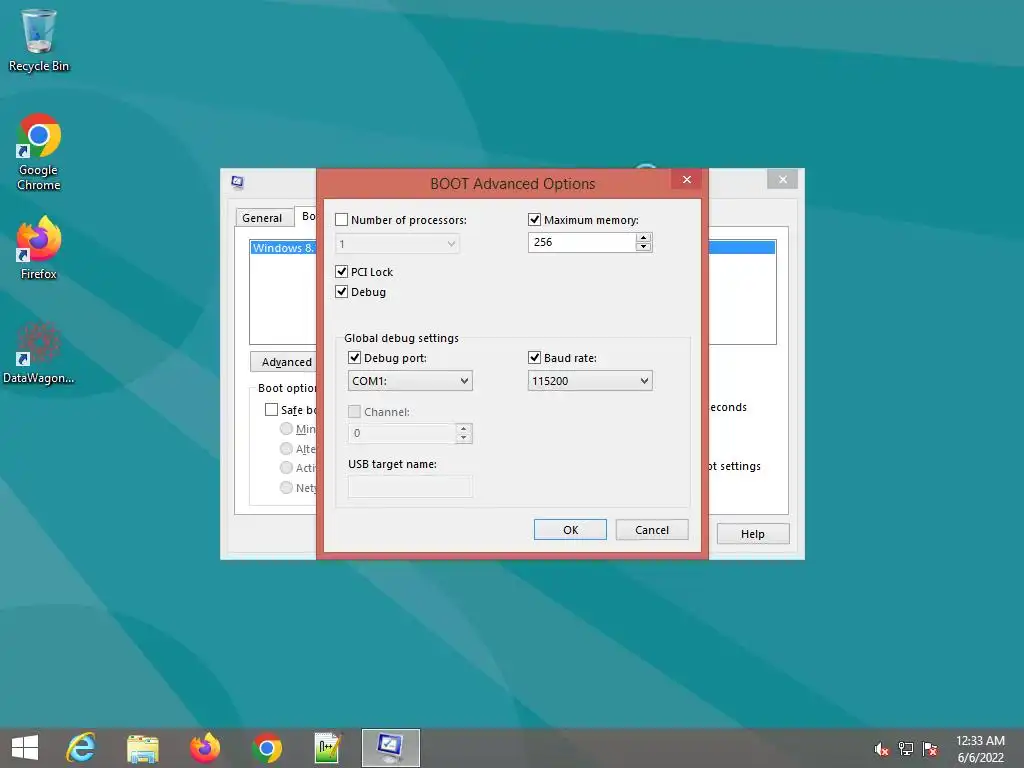
Task: Open the COM1 debug port dropdown
Action: (x=410, y=381)
